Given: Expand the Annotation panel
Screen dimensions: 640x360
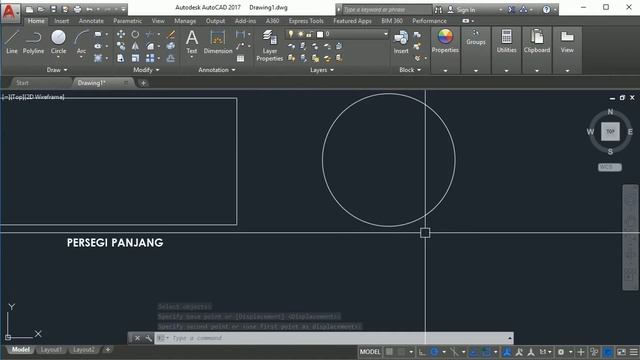Looking at the screenshot, I should [x=217, y=70].
